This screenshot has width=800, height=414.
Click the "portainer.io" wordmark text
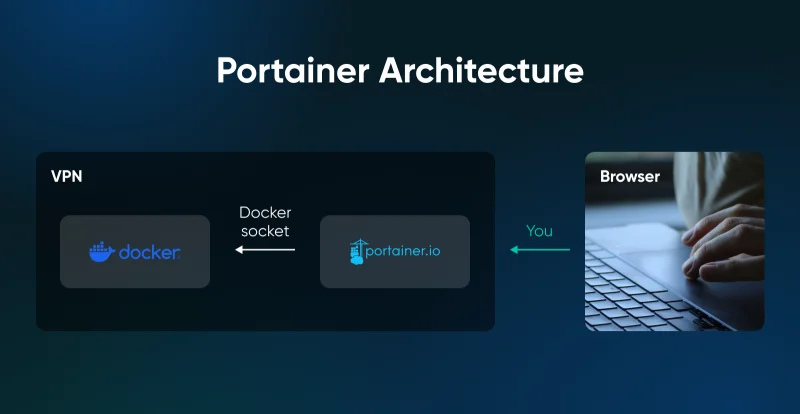403,251
